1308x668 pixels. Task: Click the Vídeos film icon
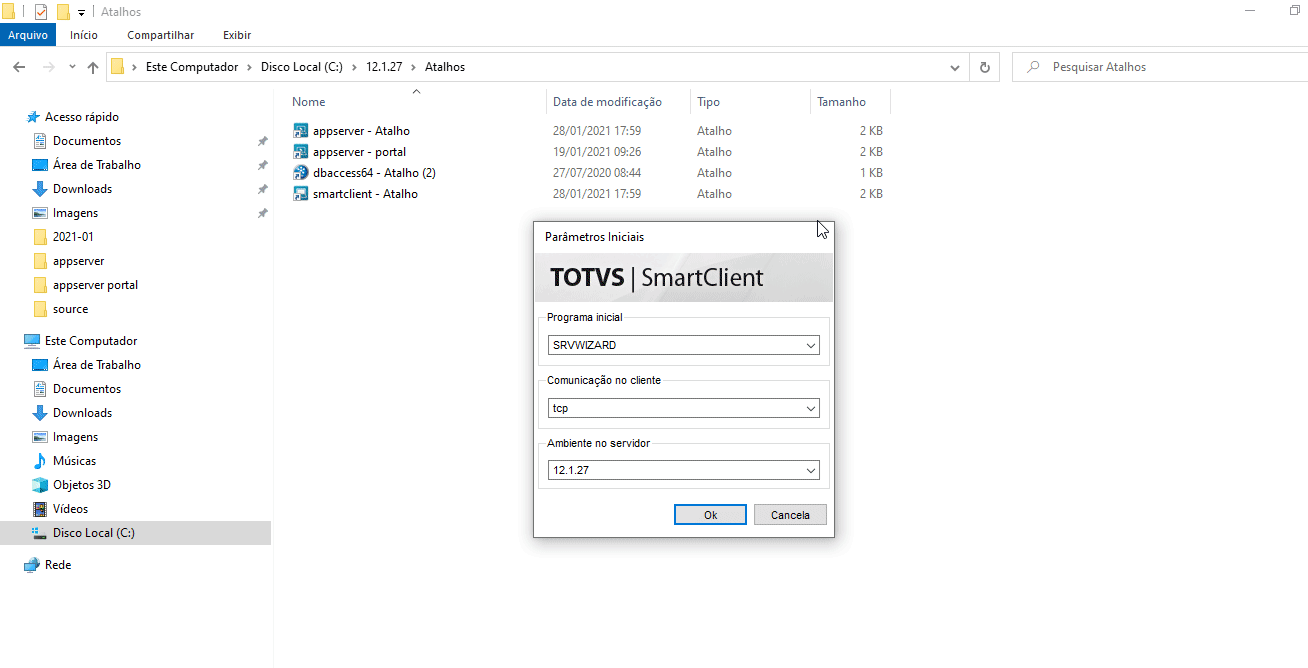pos(40,509)
